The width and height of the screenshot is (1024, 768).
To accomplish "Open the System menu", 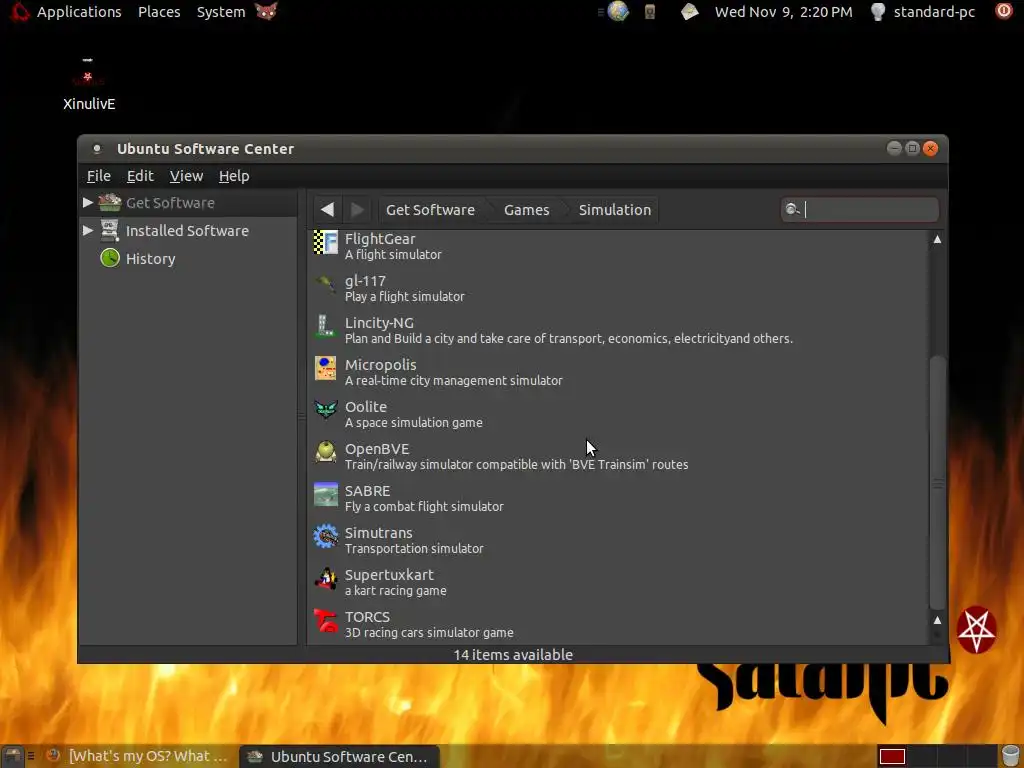I will coord(221,12).
